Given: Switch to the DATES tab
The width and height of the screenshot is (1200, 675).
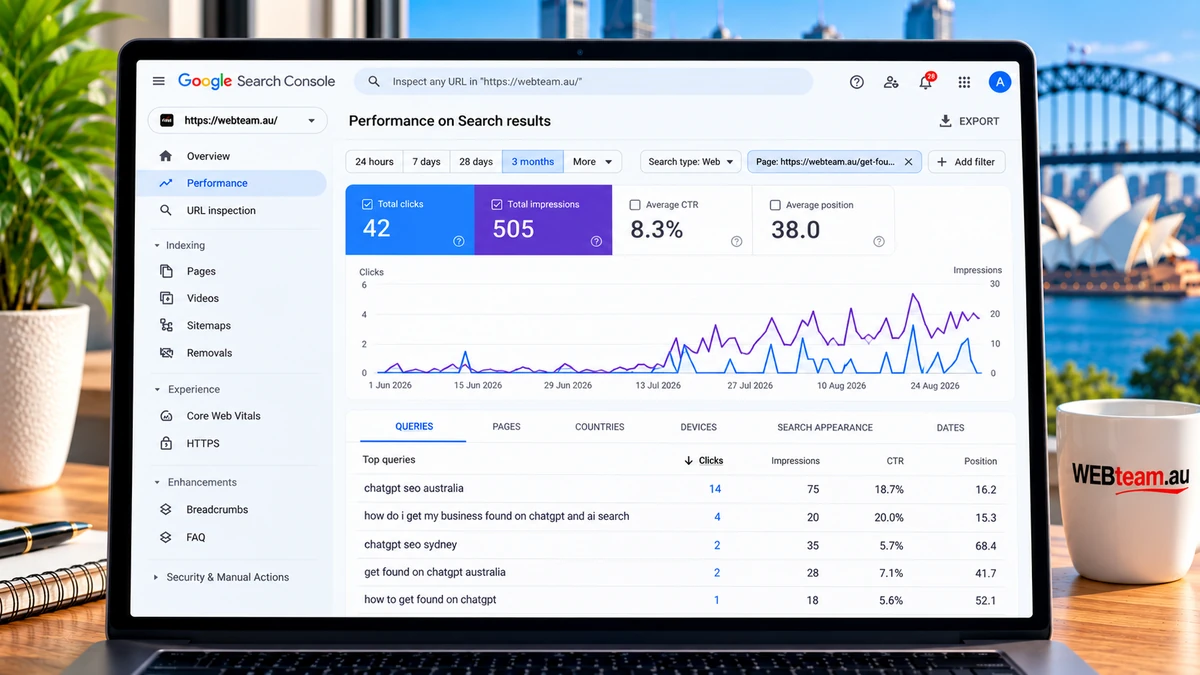Looking at the screenshot, I should point(951,427).
